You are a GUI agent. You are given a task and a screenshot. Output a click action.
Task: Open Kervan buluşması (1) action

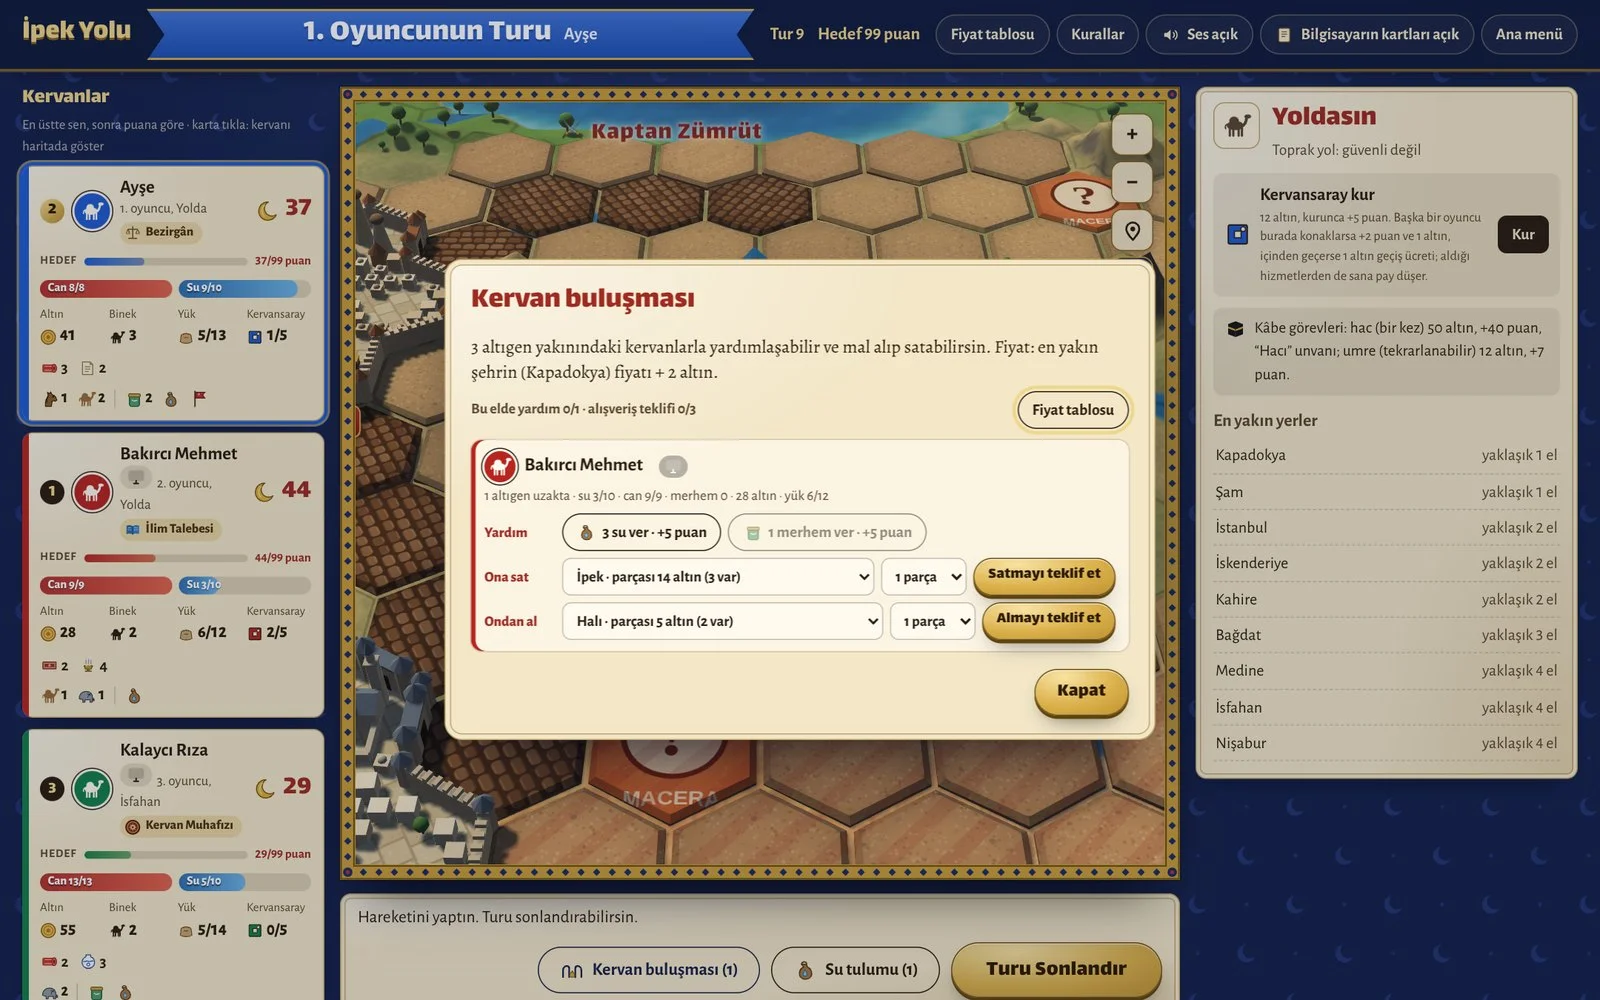pos(649,970)
